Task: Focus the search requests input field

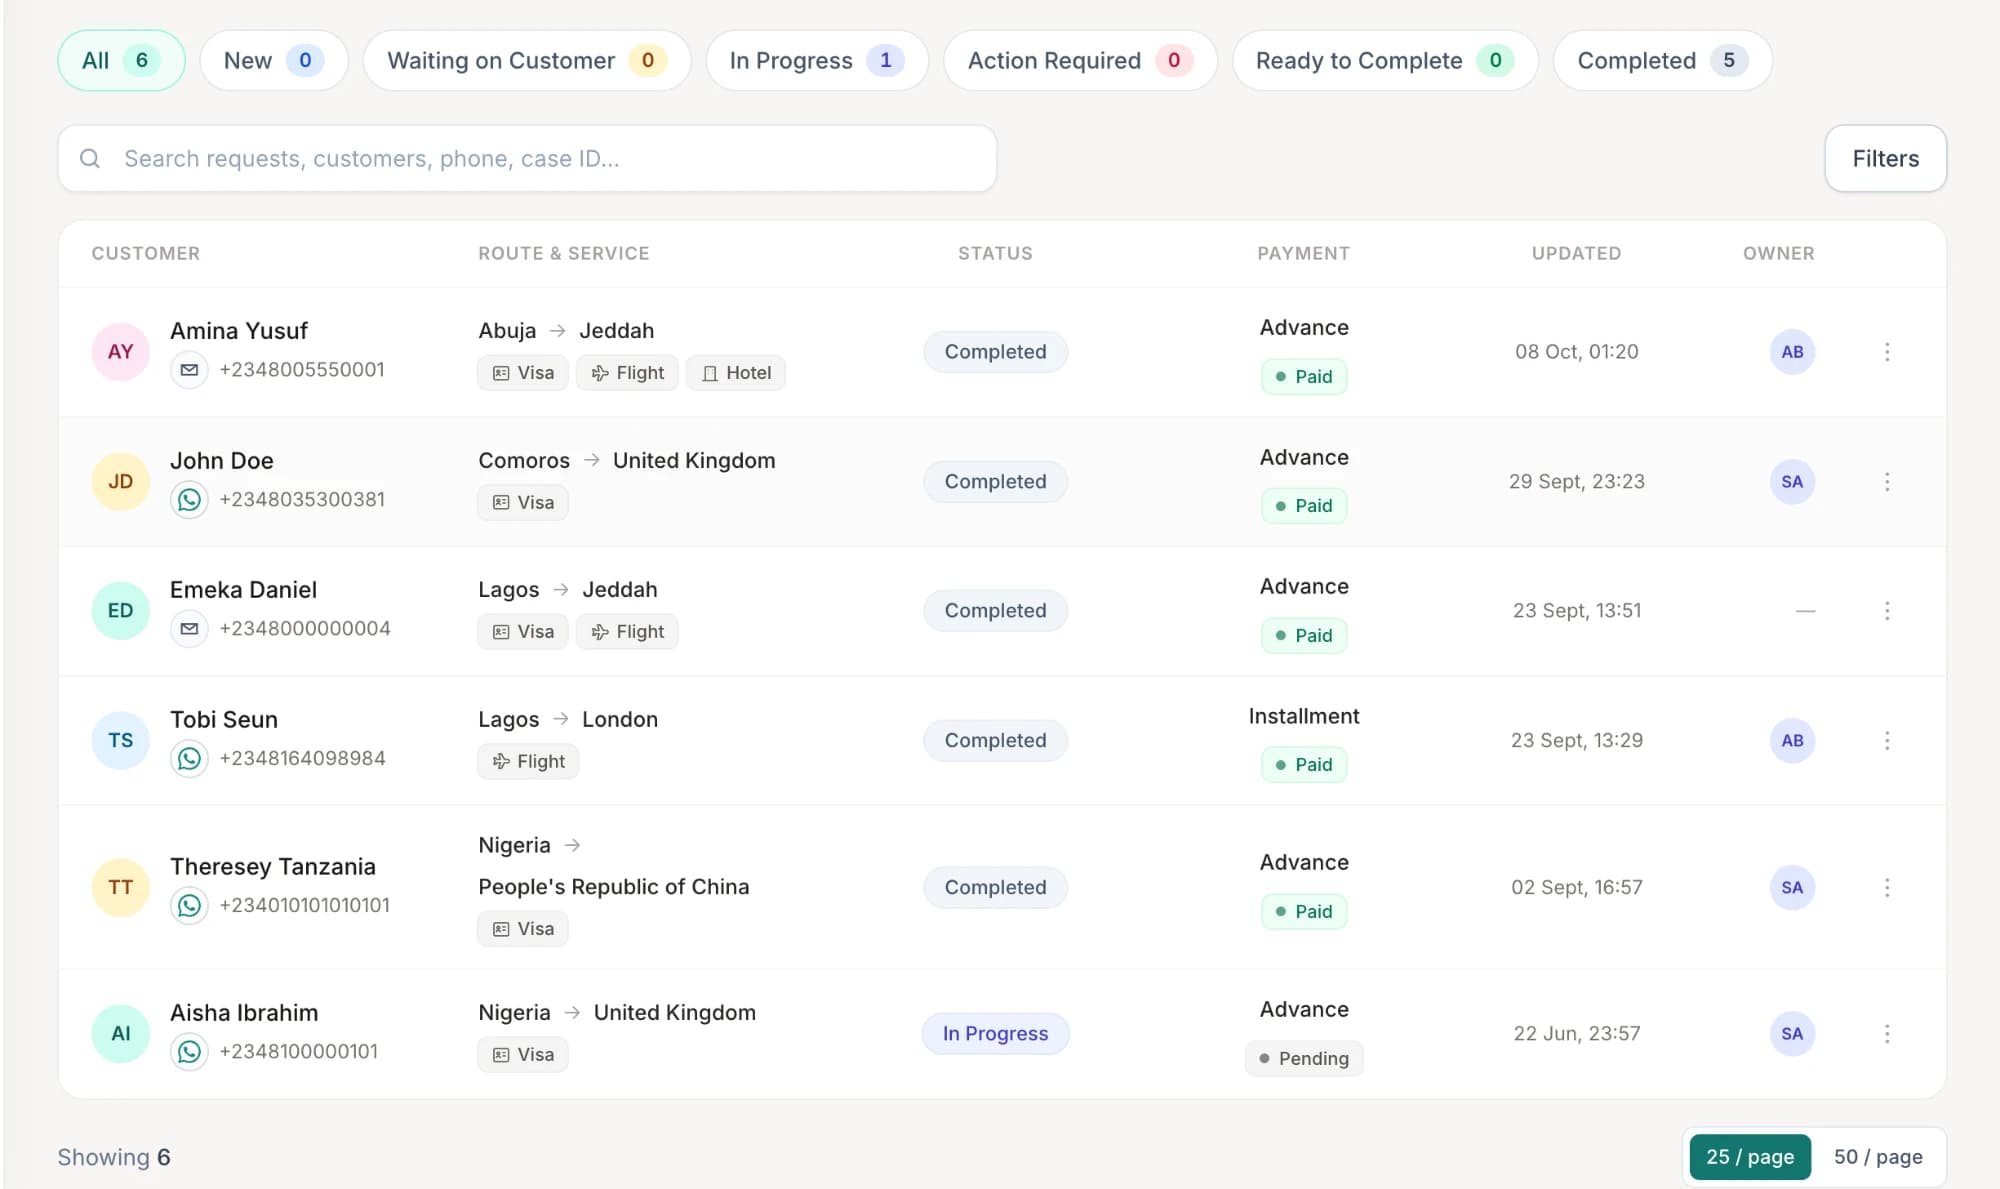Action: (x=527, y=159)
